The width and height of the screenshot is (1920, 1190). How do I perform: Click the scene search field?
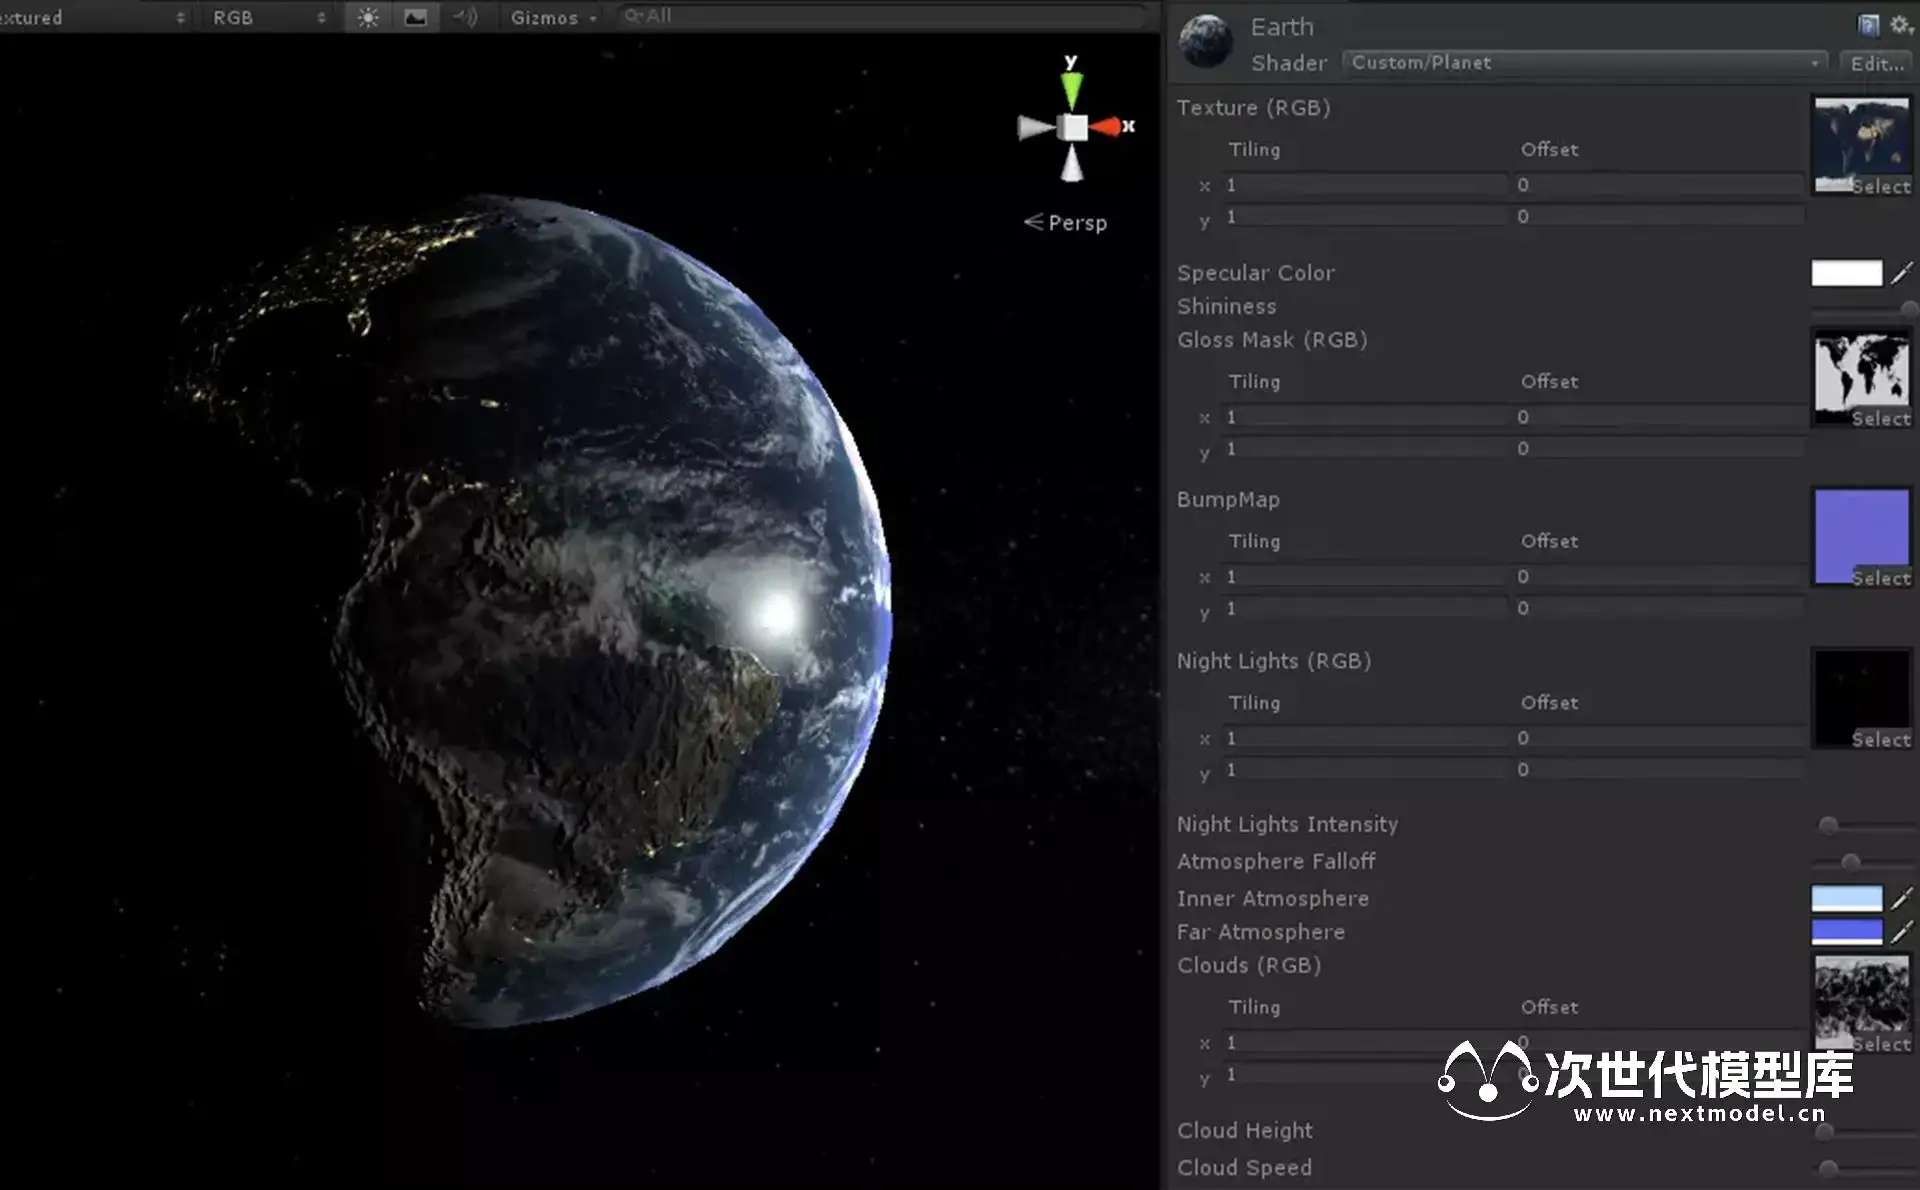[x=880, y=16]
